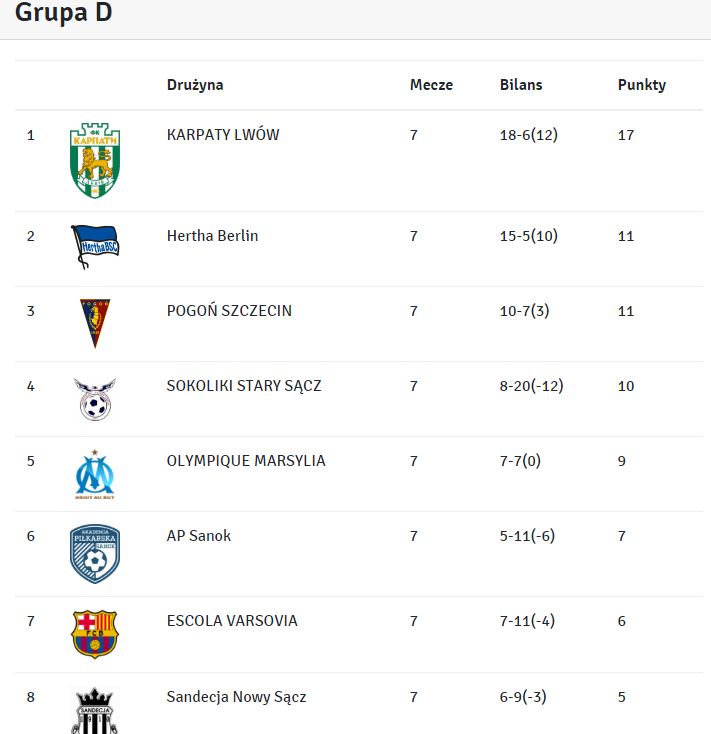Viewport: 711px width, 734px height.
Task: Click the OLYMPIQUE MARSYLIA team name
Action: point(246,461)
